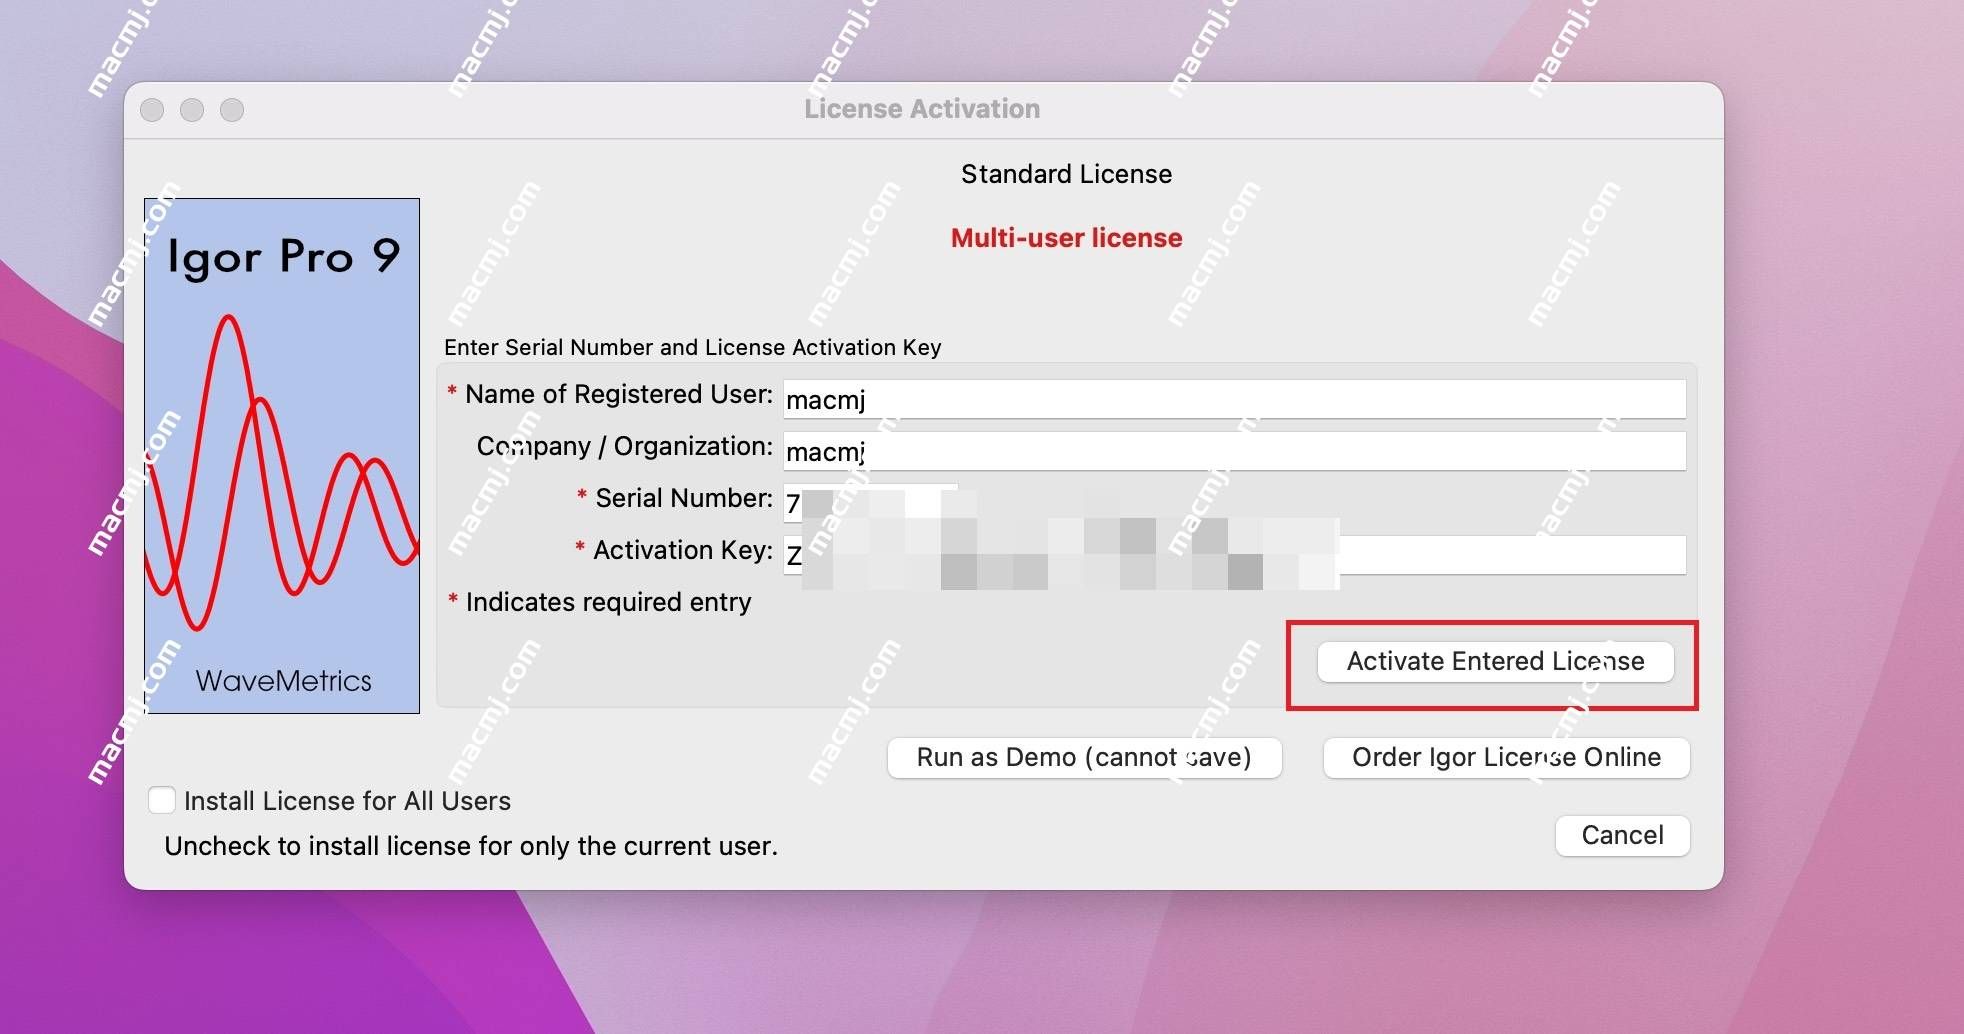Click the 'Serial Number:' label

[684, 498]
